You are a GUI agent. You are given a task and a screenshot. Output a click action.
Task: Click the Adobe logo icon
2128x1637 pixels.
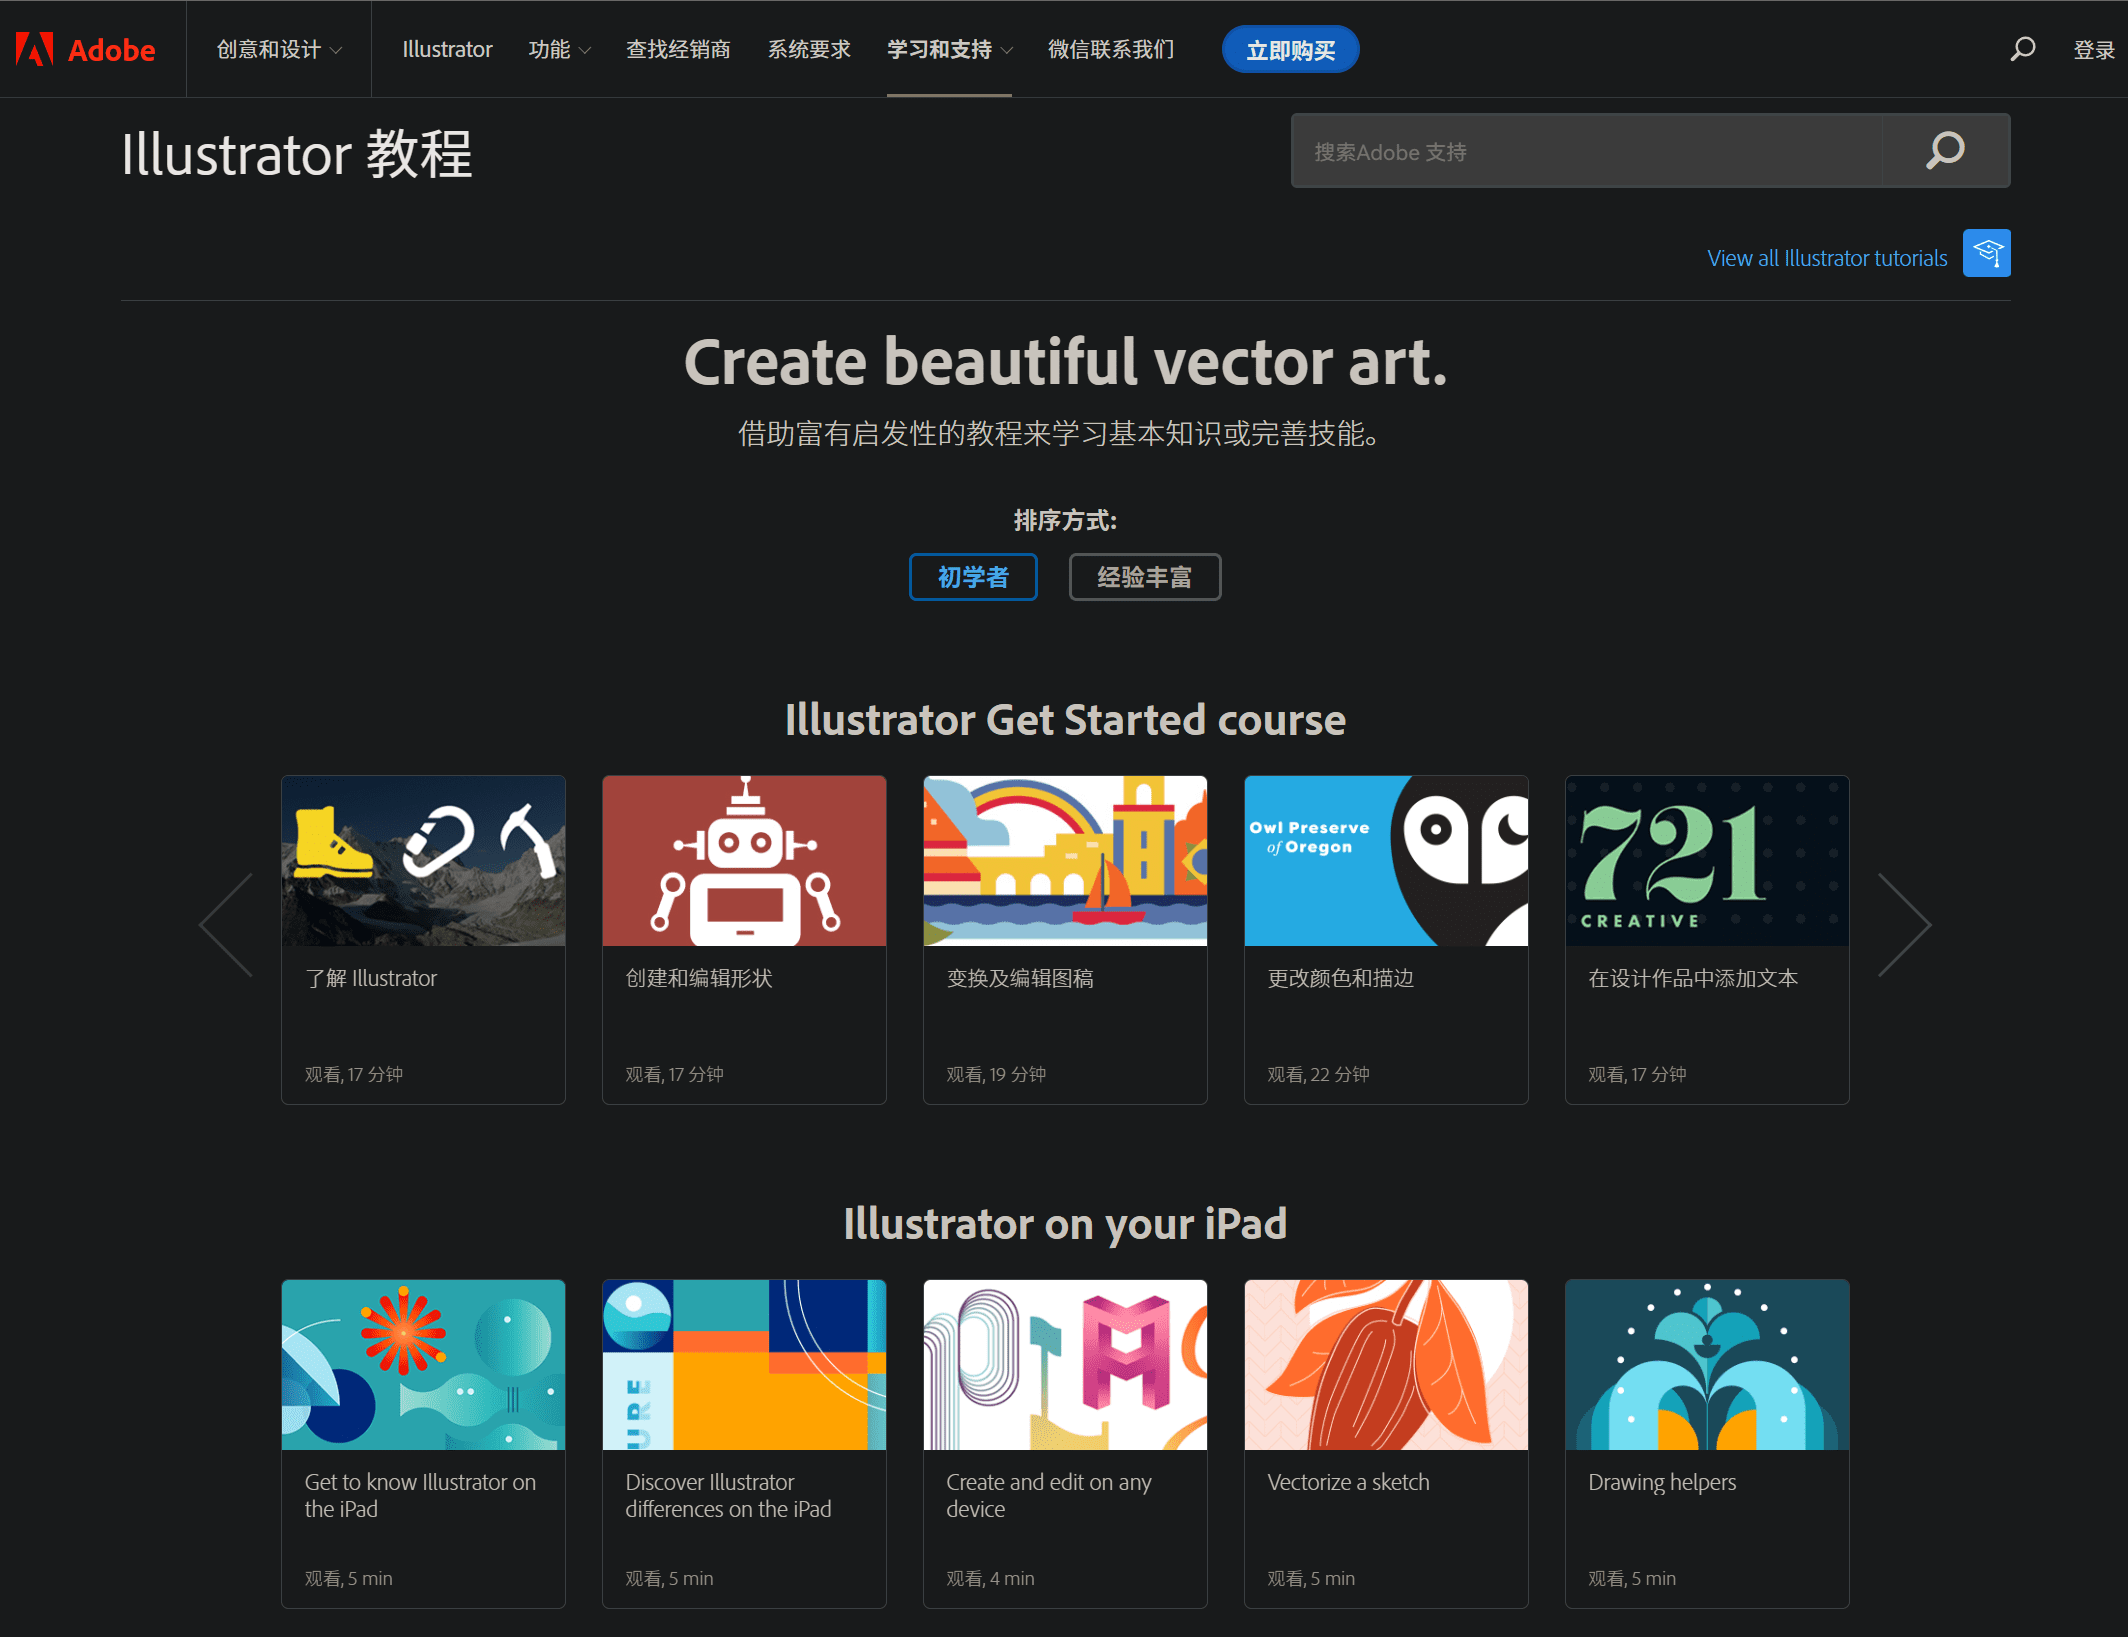35,49
